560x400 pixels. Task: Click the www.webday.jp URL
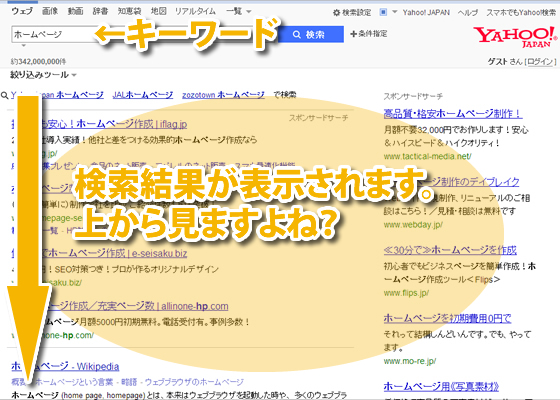click(x=413, y=225)
